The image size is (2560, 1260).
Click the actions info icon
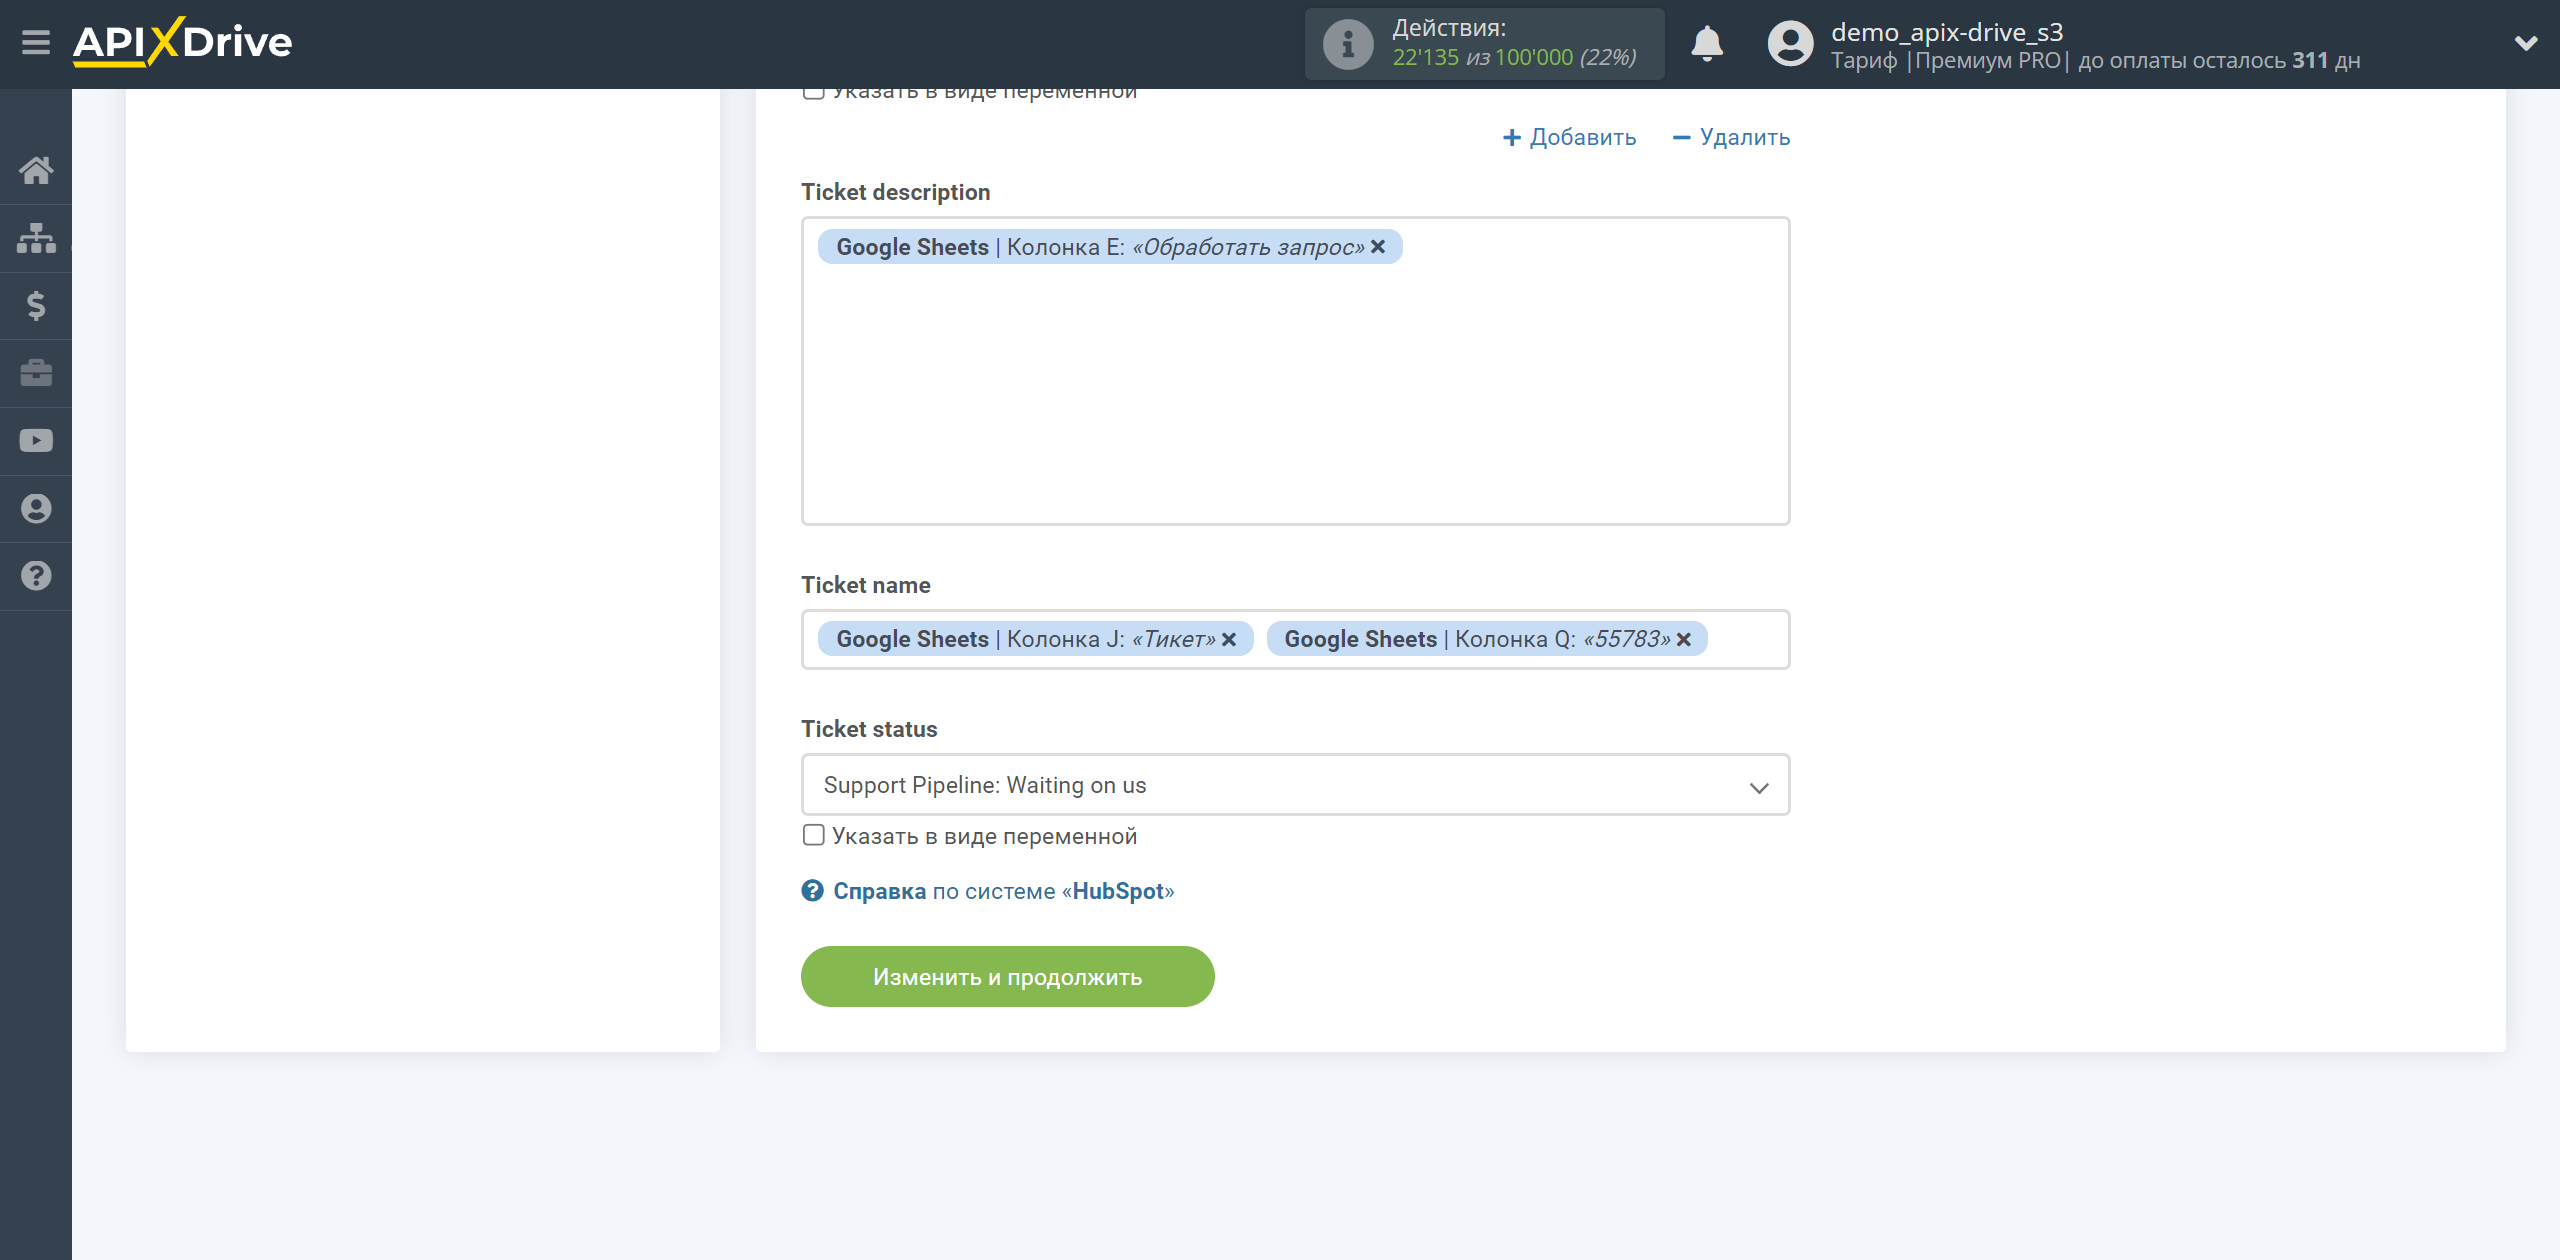click(1348, 44)
